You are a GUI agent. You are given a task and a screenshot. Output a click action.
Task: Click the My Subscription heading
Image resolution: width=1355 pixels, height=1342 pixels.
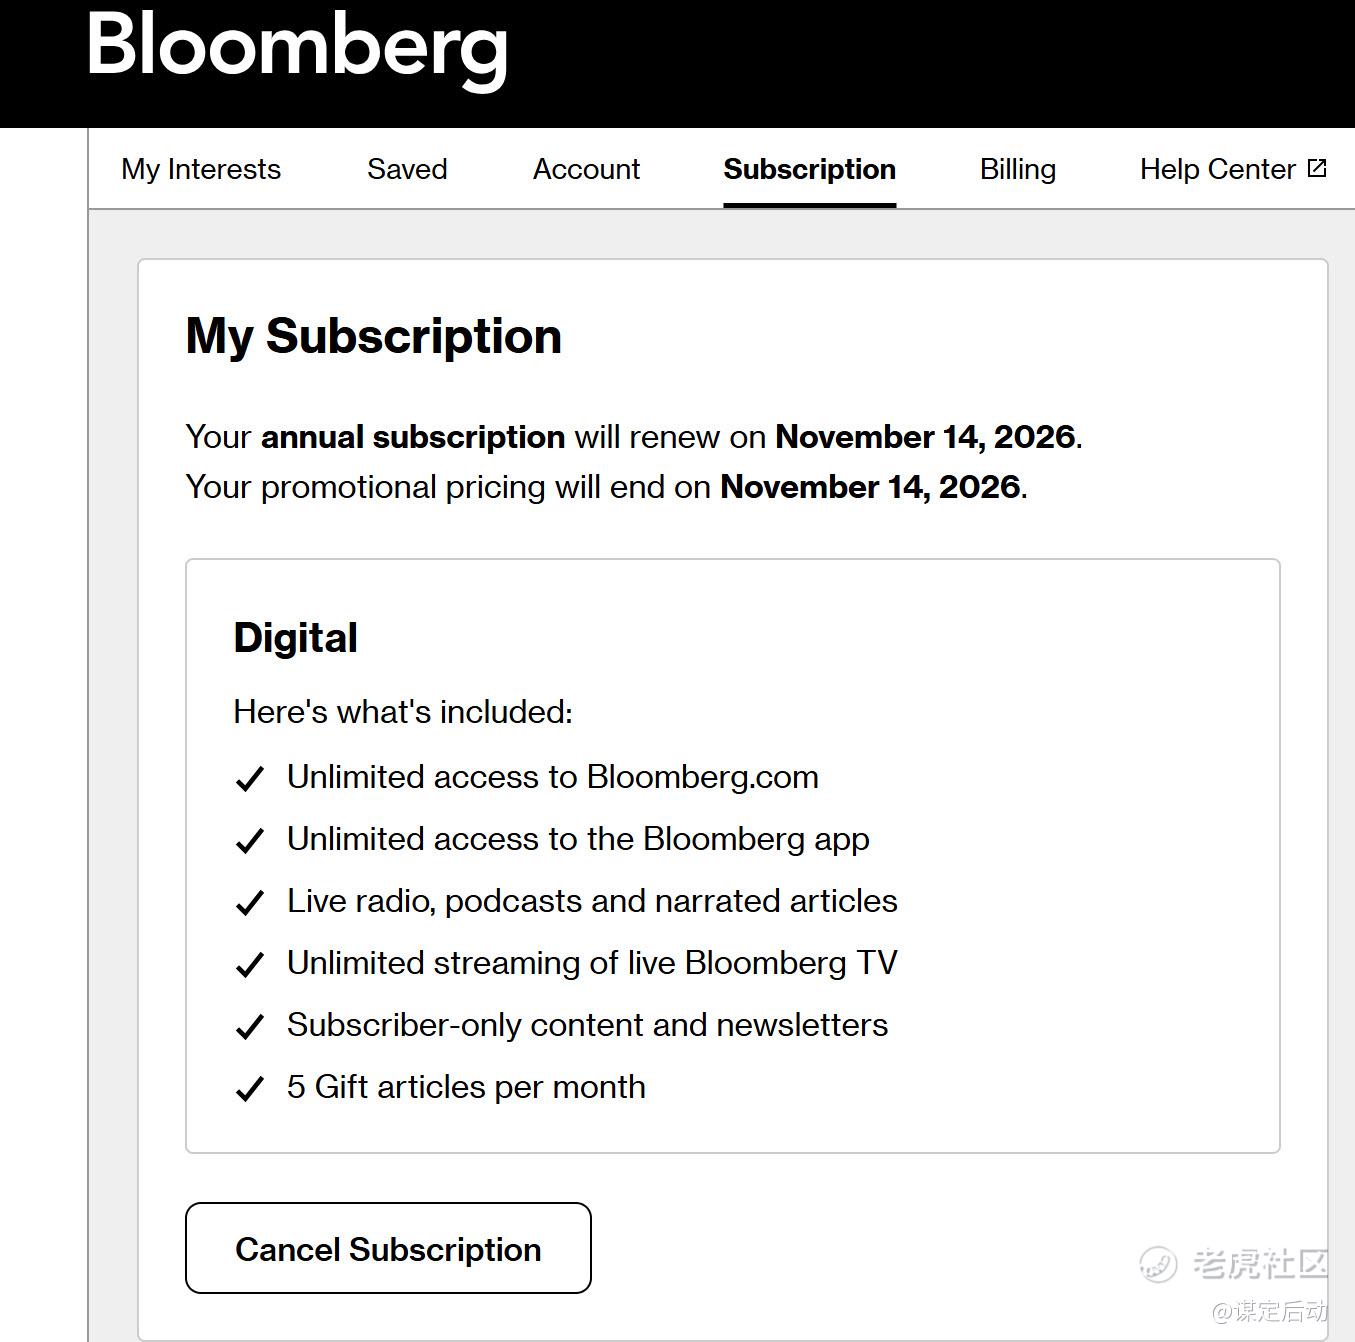point(373,336)
